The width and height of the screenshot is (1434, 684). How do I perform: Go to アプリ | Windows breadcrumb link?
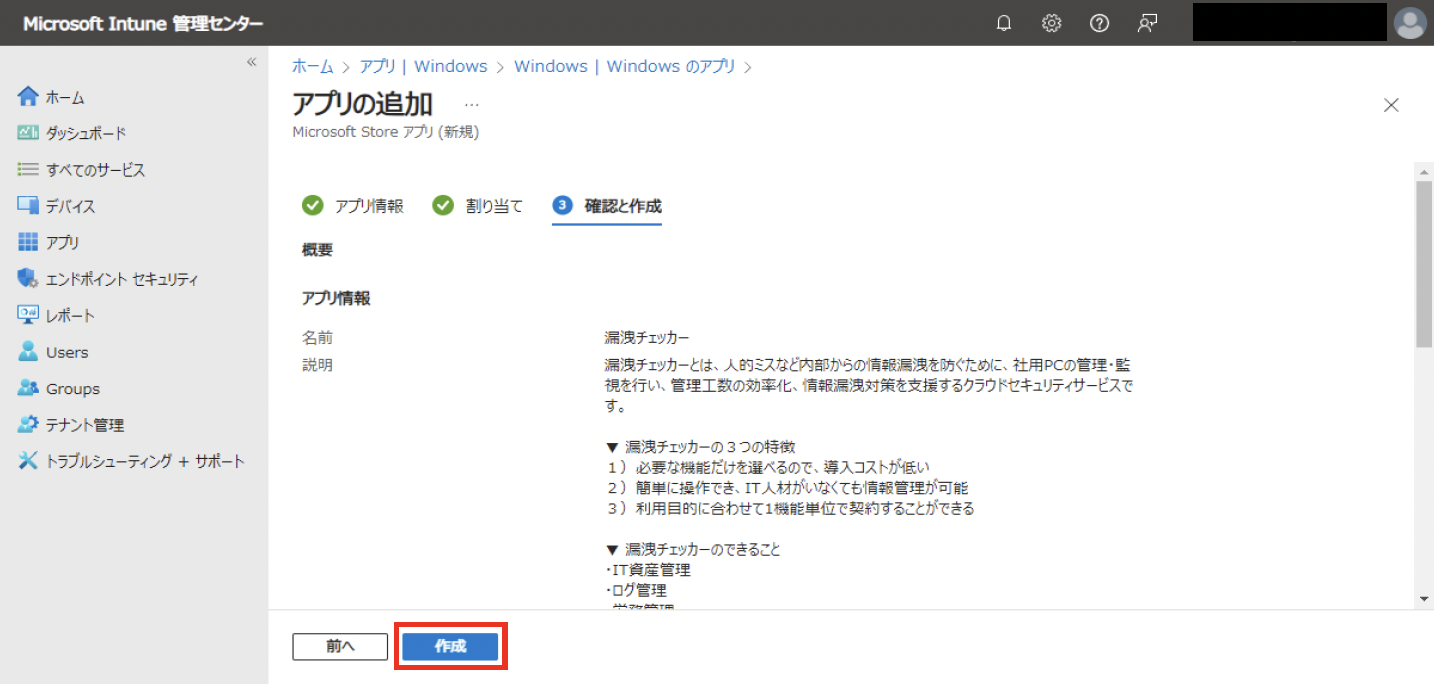[424, 66]
